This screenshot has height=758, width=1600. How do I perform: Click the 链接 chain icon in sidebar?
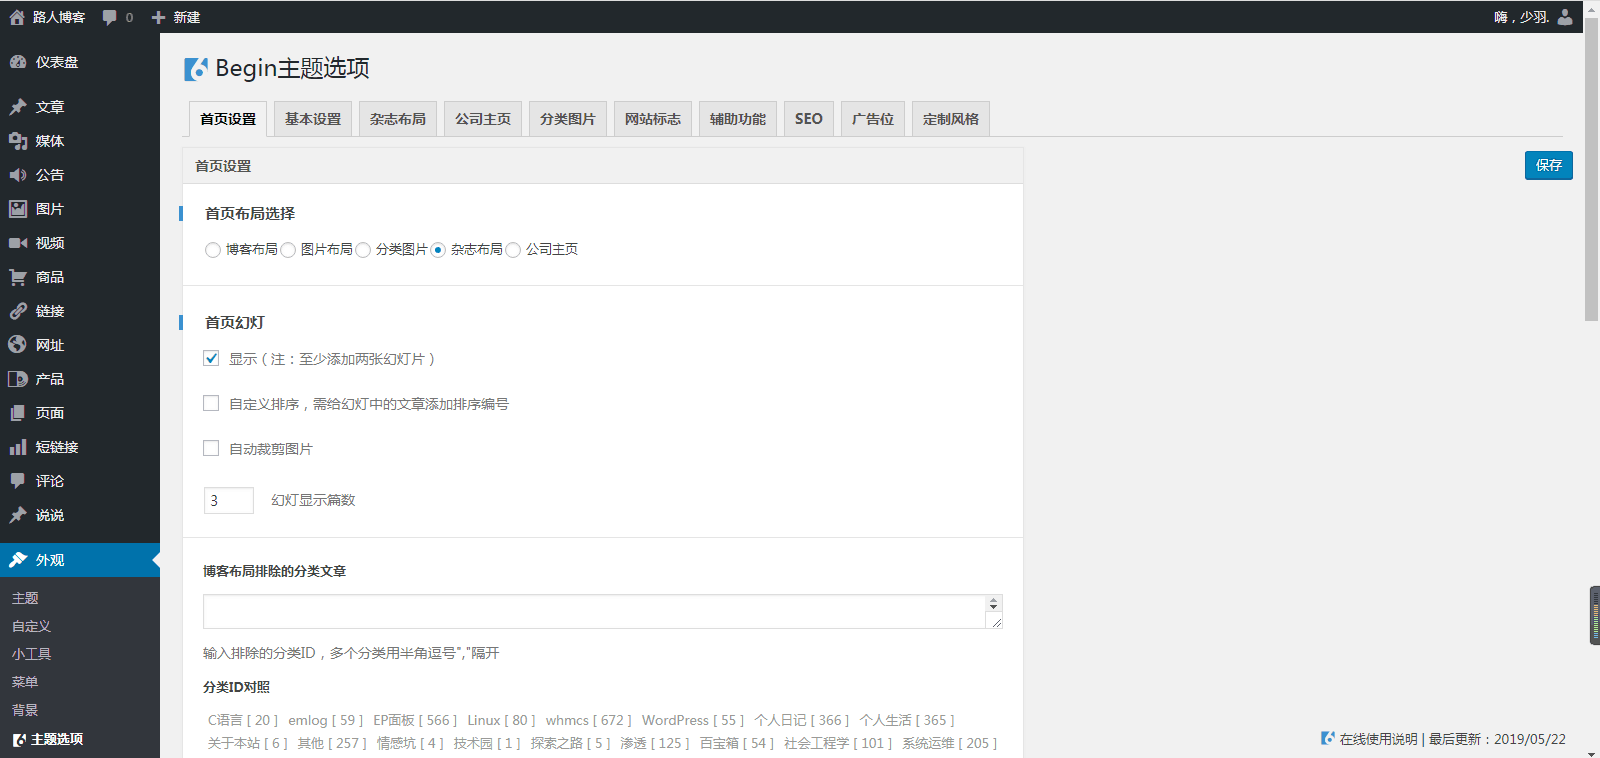(x=18, y=311)
